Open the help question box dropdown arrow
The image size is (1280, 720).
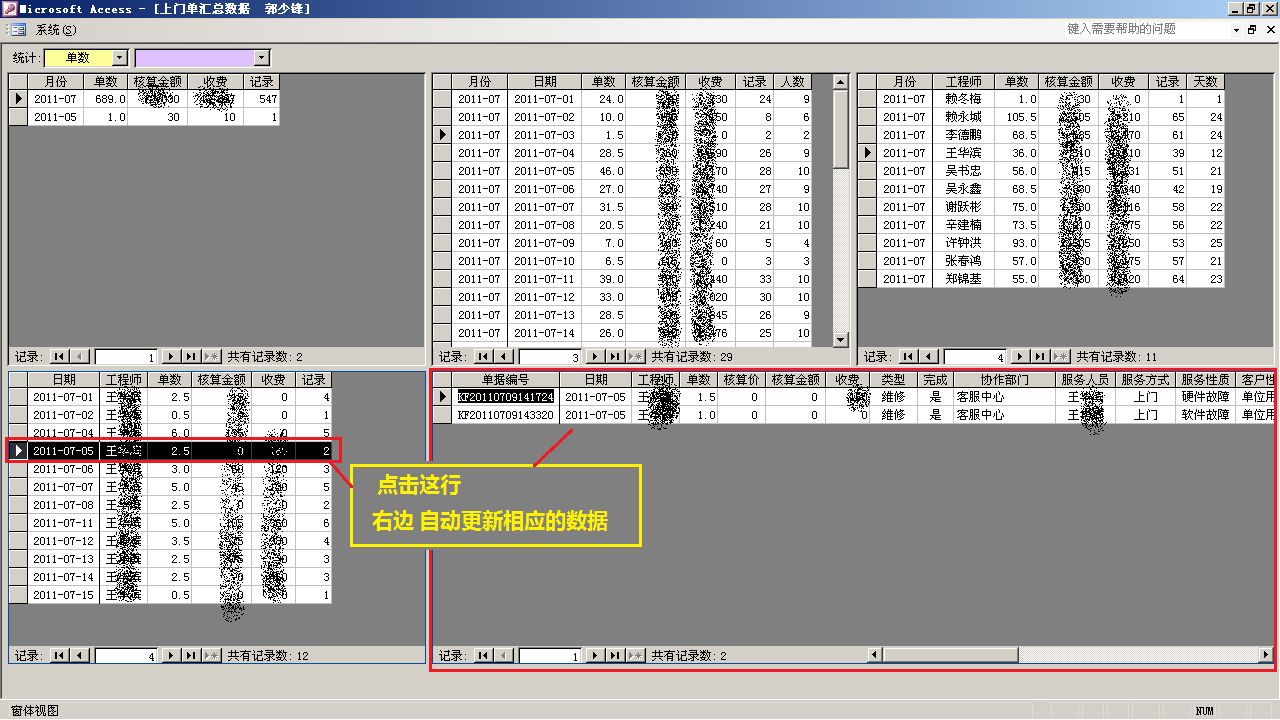[x=1235, y=30]
